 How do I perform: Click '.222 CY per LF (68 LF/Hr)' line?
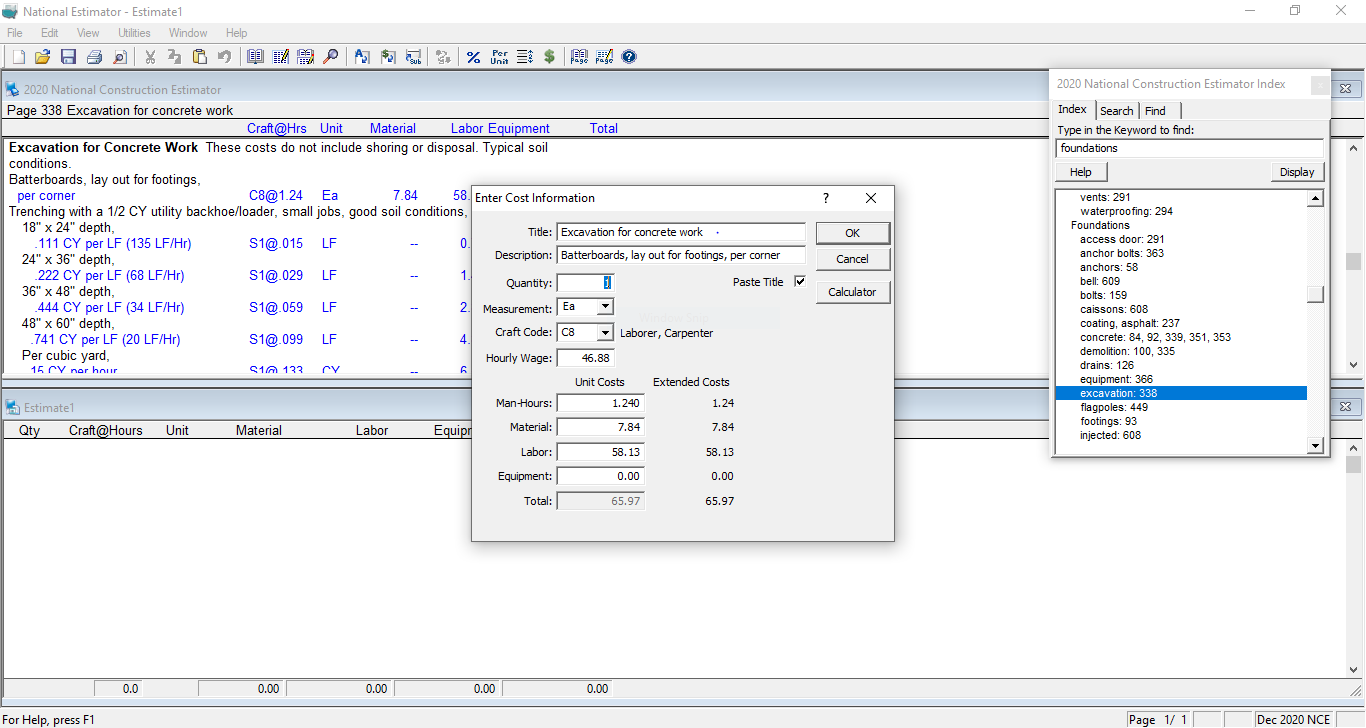coord(109,275)
